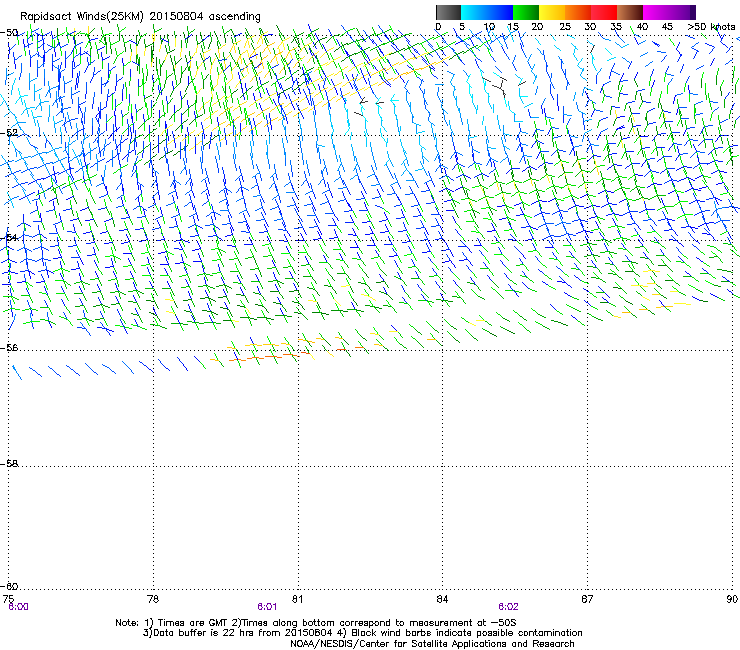
Task: Click the purple '6:00' time label
Action: click(x=18, y=607)
